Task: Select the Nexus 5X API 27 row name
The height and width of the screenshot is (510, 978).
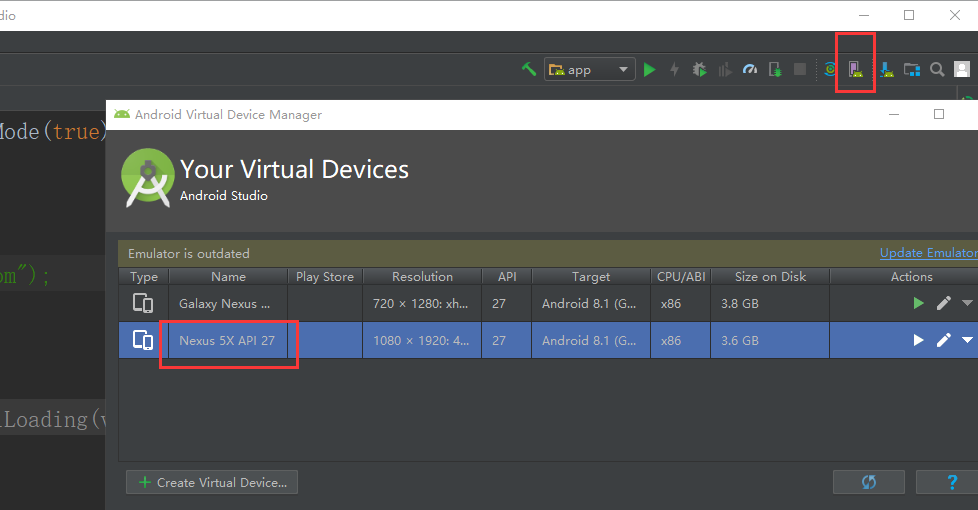Action: point(227,340)
